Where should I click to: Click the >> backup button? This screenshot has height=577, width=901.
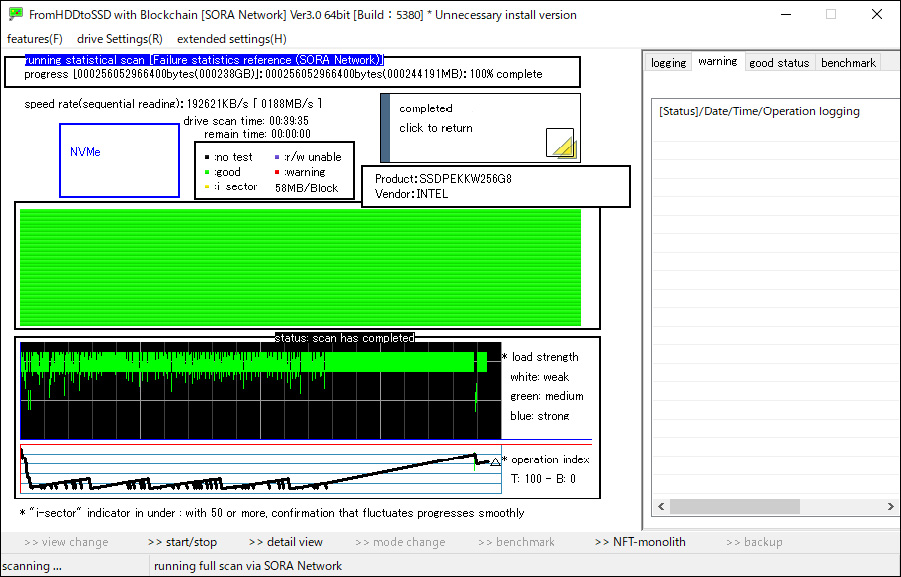pos(754,542)
